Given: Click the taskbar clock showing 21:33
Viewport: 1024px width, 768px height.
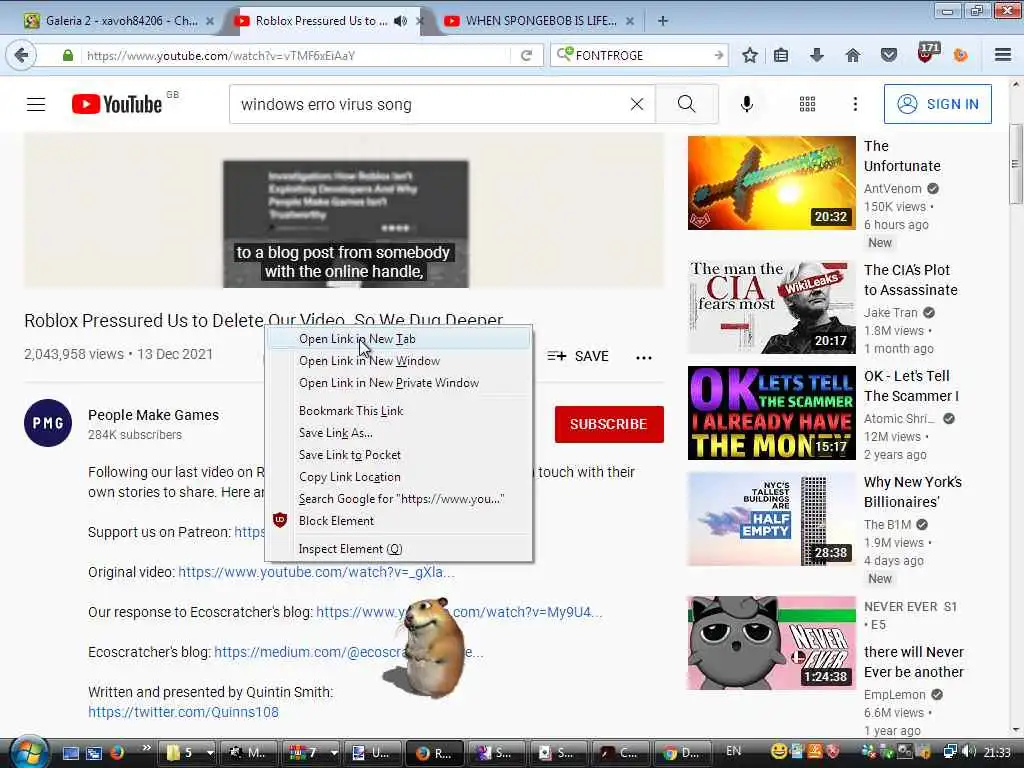Looking at the screenshot, I should 997,752.
